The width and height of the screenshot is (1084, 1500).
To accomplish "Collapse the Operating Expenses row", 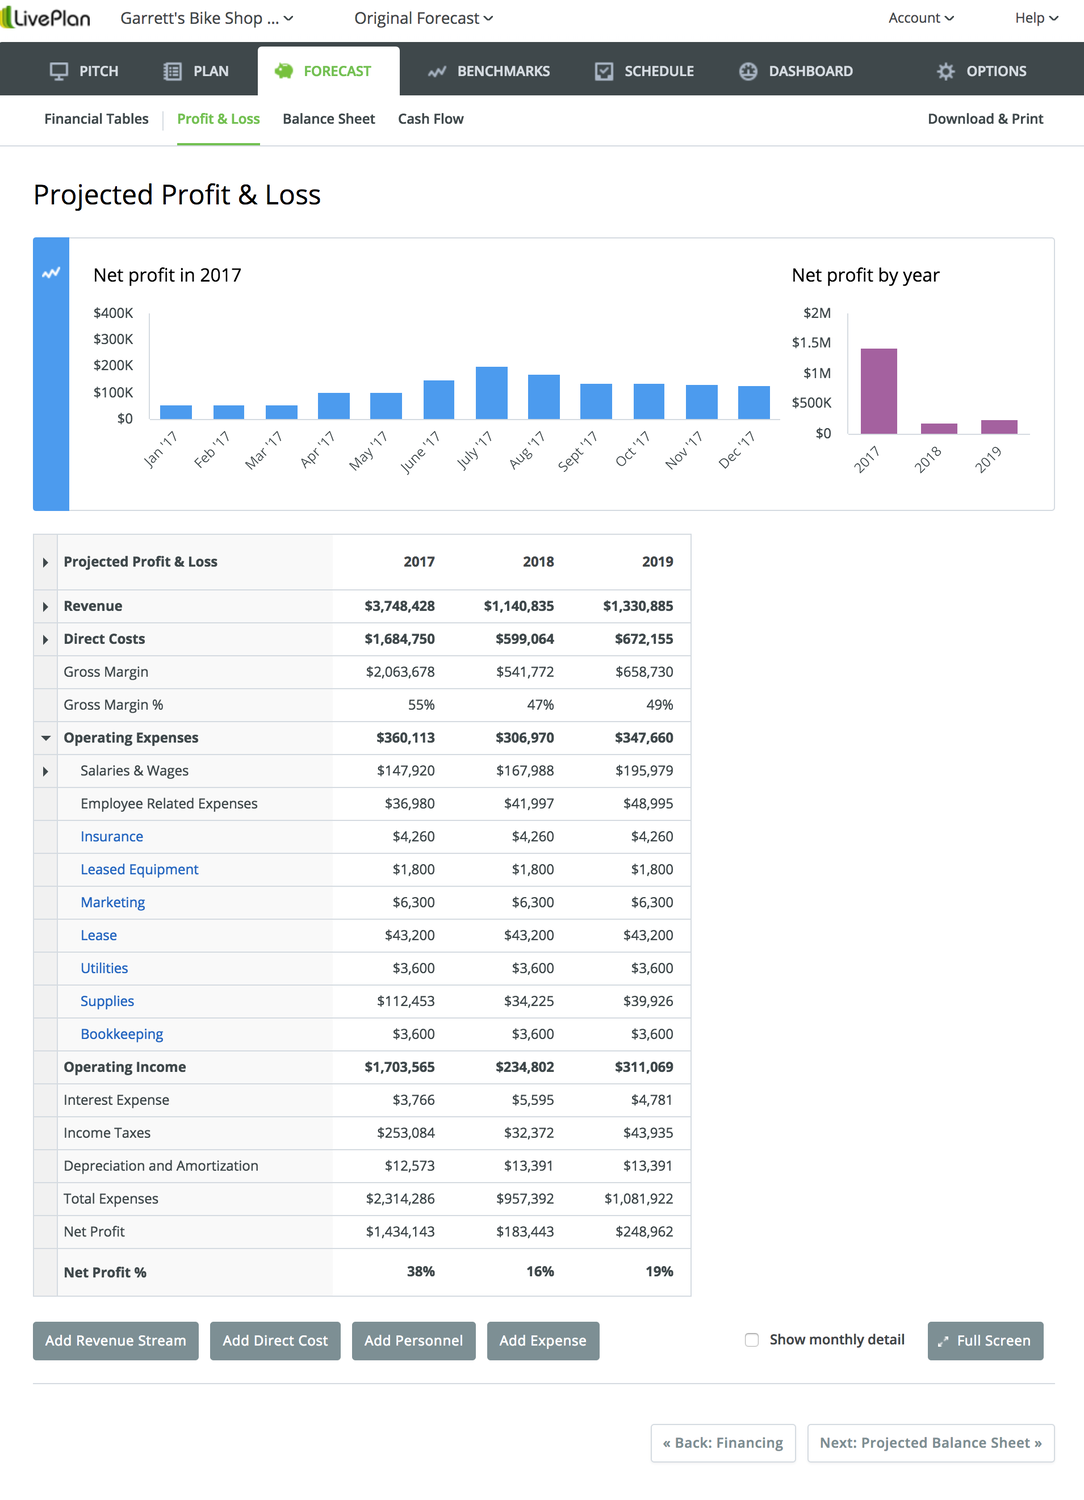I will (x=45, y=737).
